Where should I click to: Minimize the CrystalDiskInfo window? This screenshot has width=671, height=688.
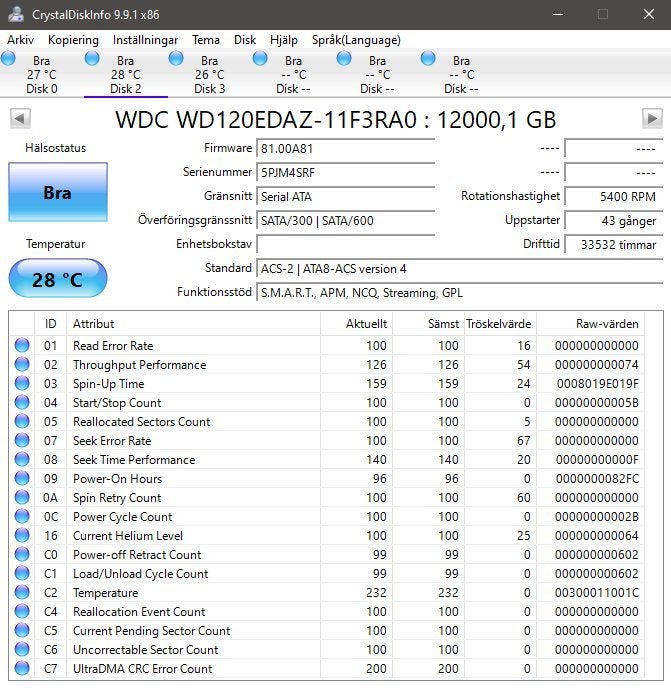coord(558,14)
